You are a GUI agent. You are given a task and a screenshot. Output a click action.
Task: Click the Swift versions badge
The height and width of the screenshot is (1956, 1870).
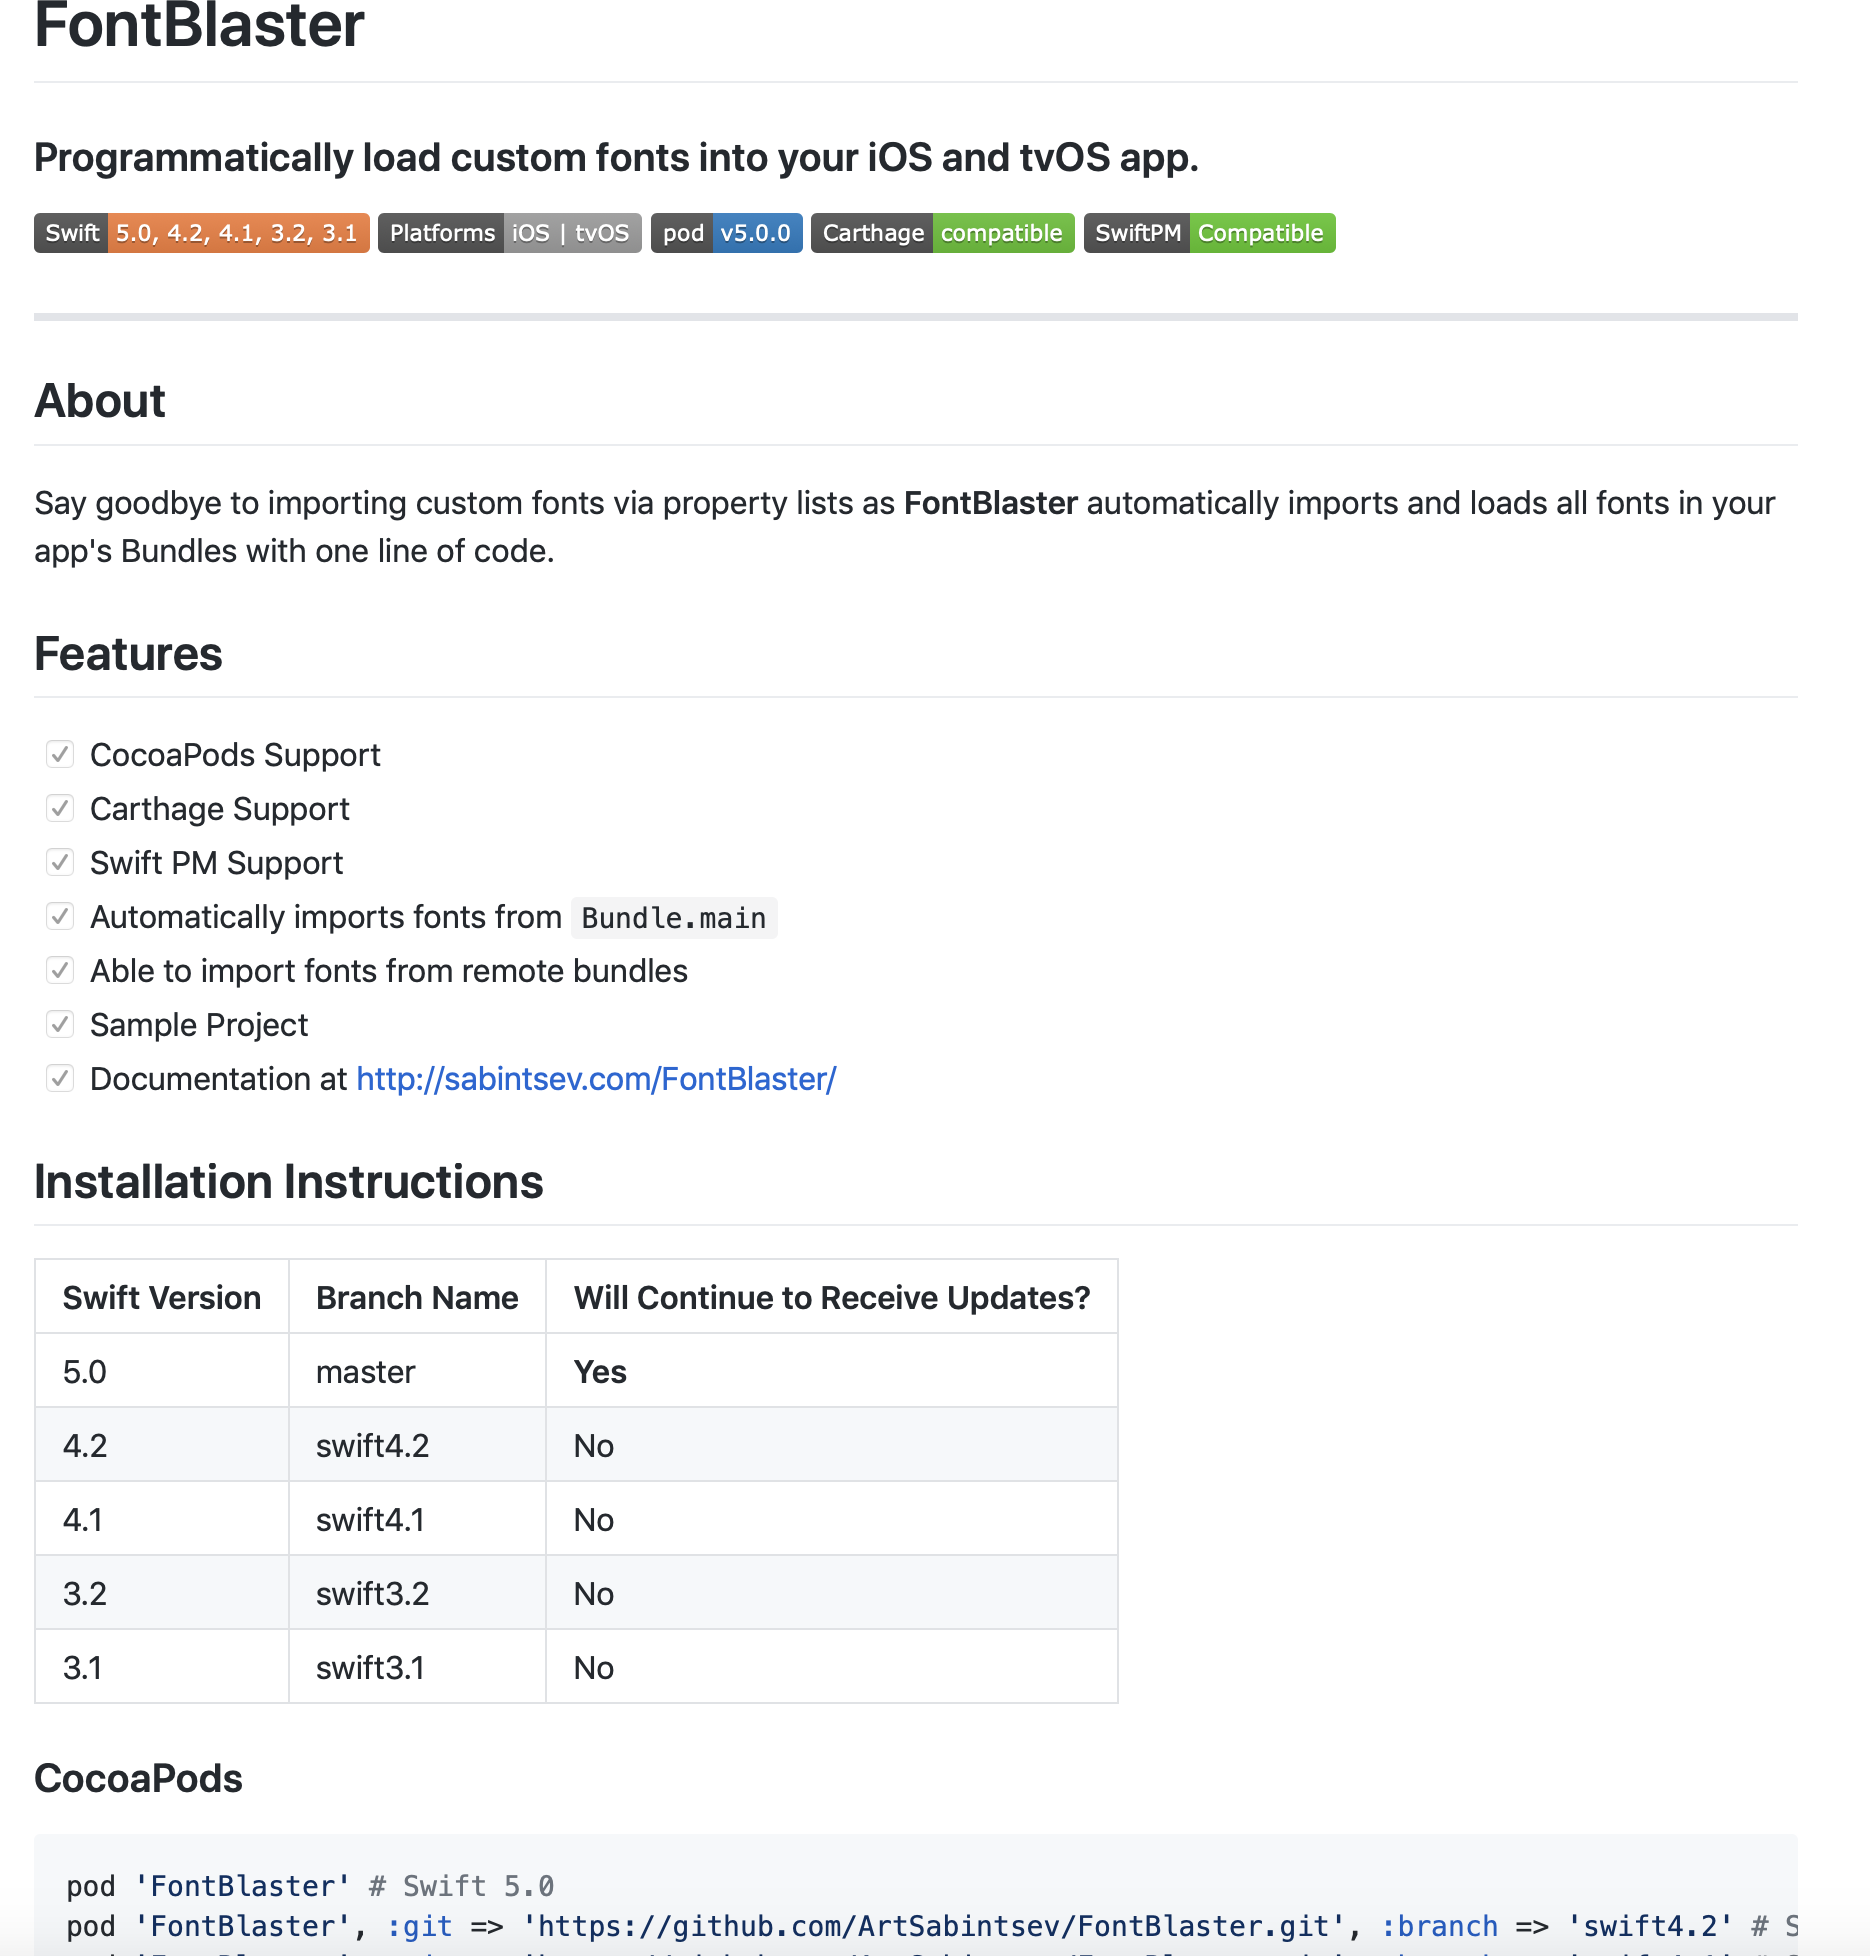pyautogui.click(x=201, y=233)
